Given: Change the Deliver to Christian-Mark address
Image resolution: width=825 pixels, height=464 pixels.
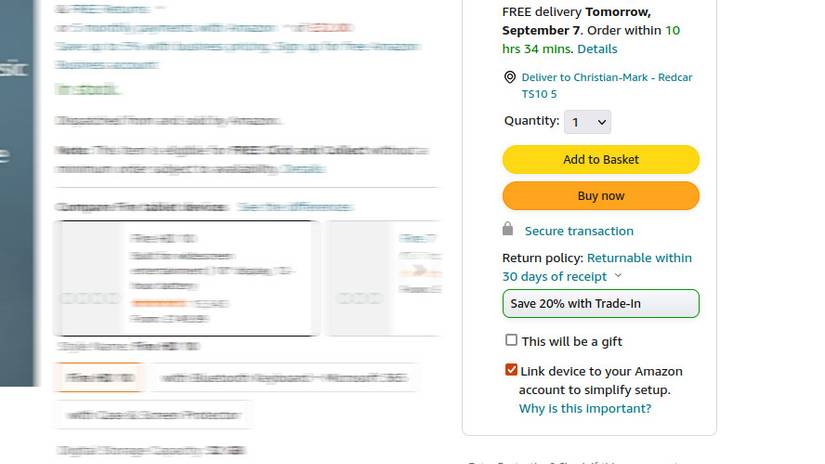Looking at the screenshot, I should coord(606,85).
